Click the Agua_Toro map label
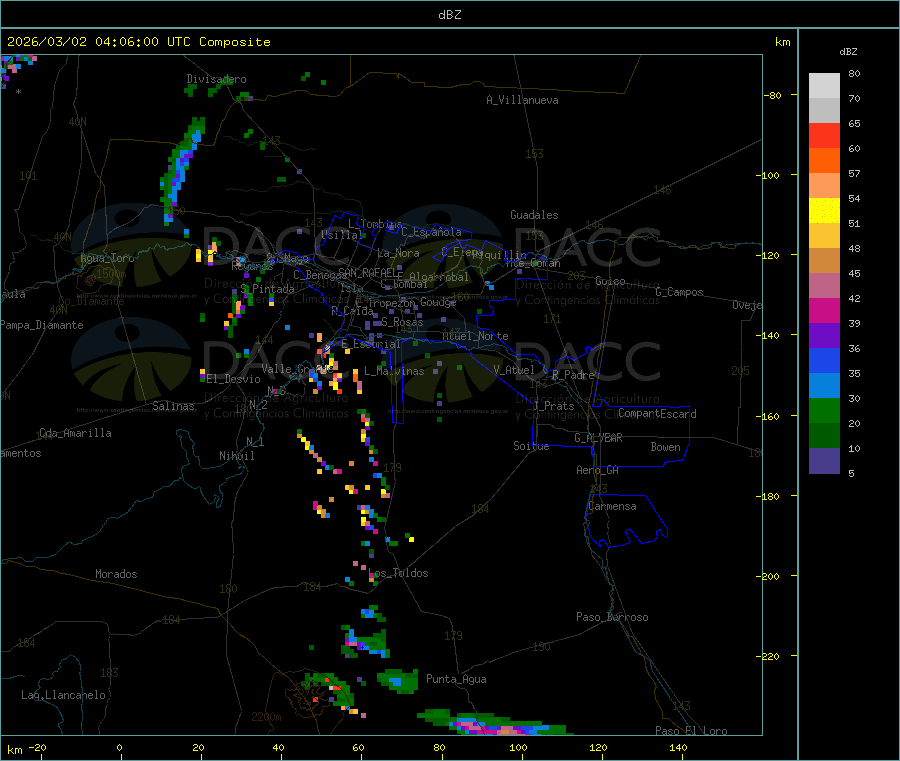 pyautogui.click(x=107, y=258)
